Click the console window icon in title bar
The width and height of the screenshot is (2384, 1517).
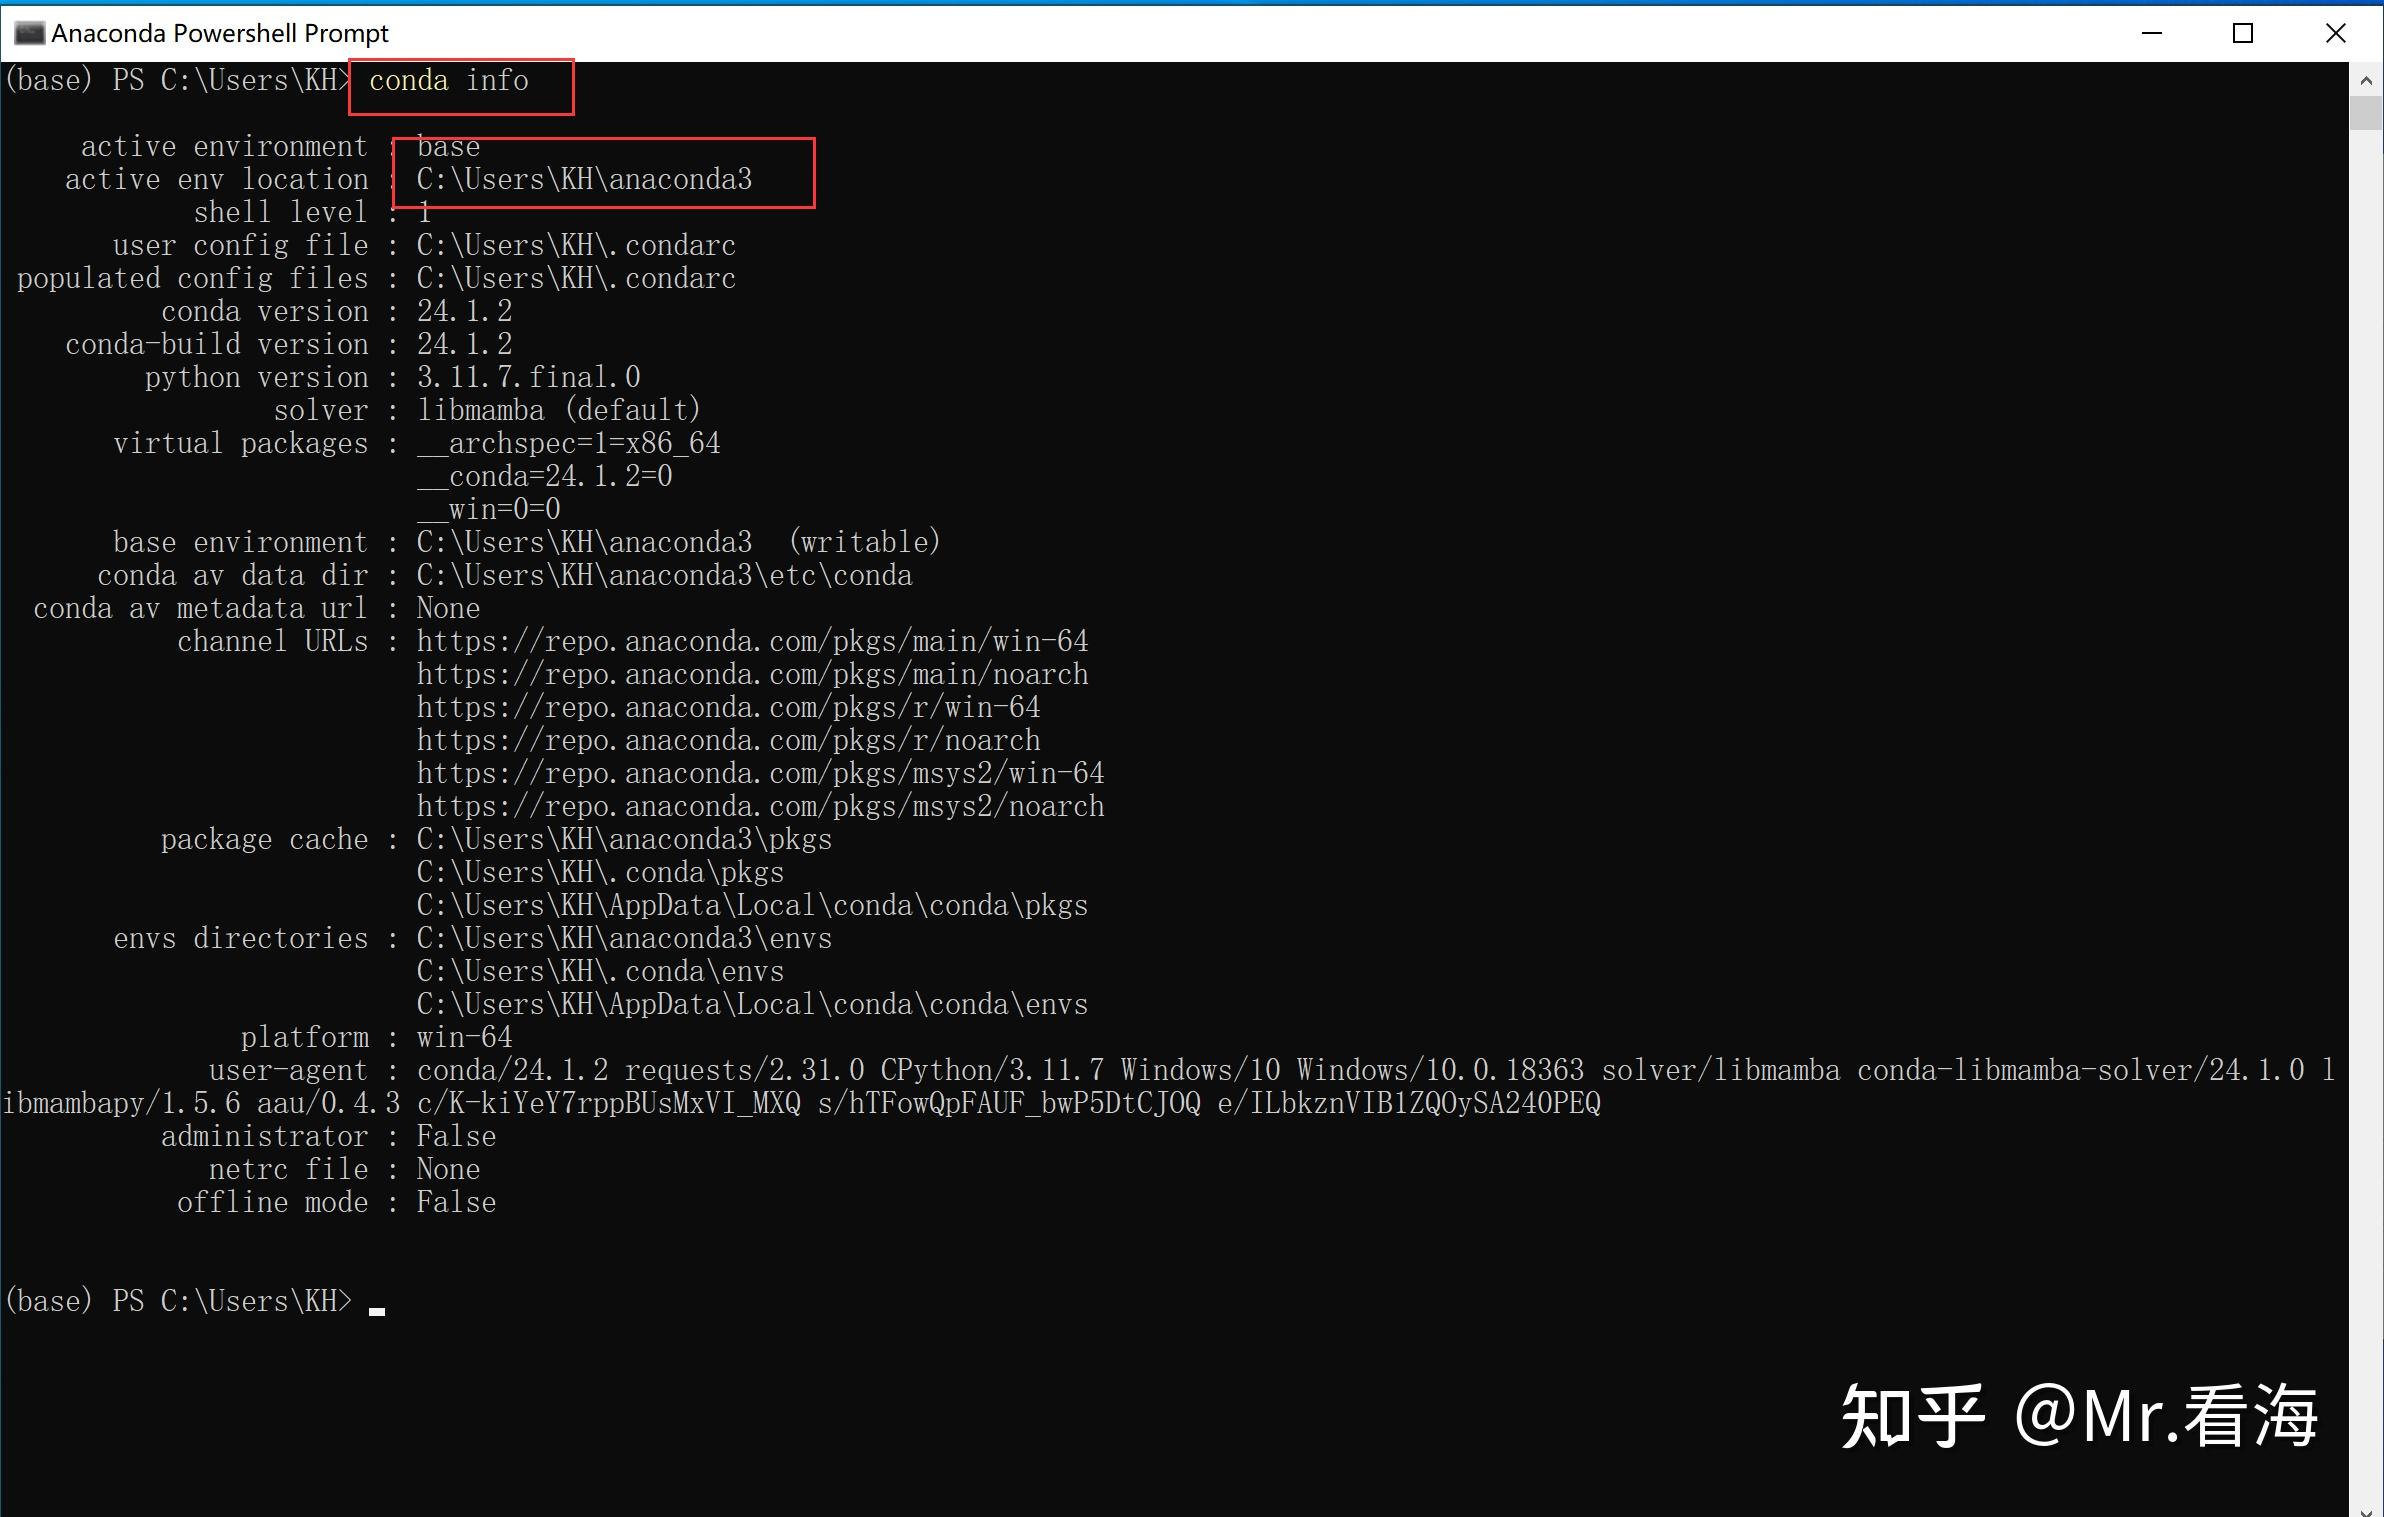tap(30, 32)
